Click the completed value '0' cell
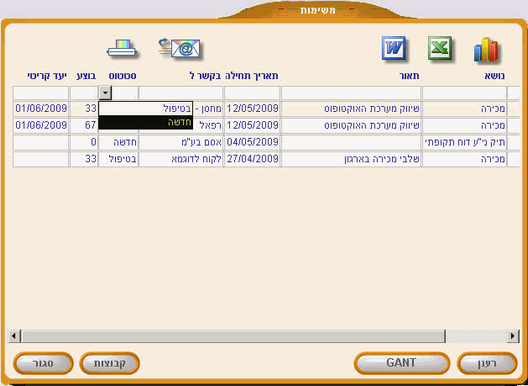Viewport: 528px width, 386px height. click(84, 142)
